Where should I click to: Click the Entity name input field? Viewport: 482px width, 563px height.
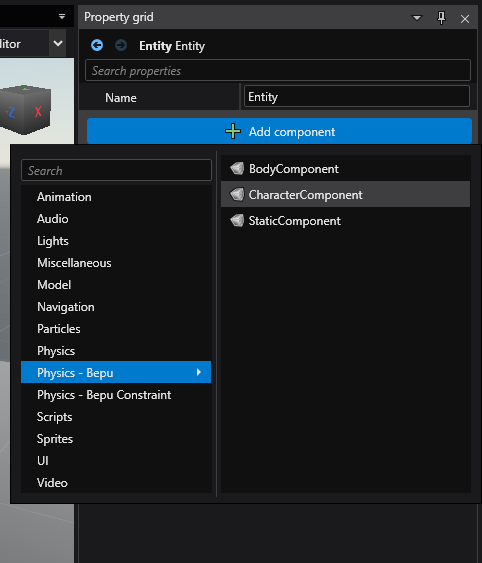(357, 96)
